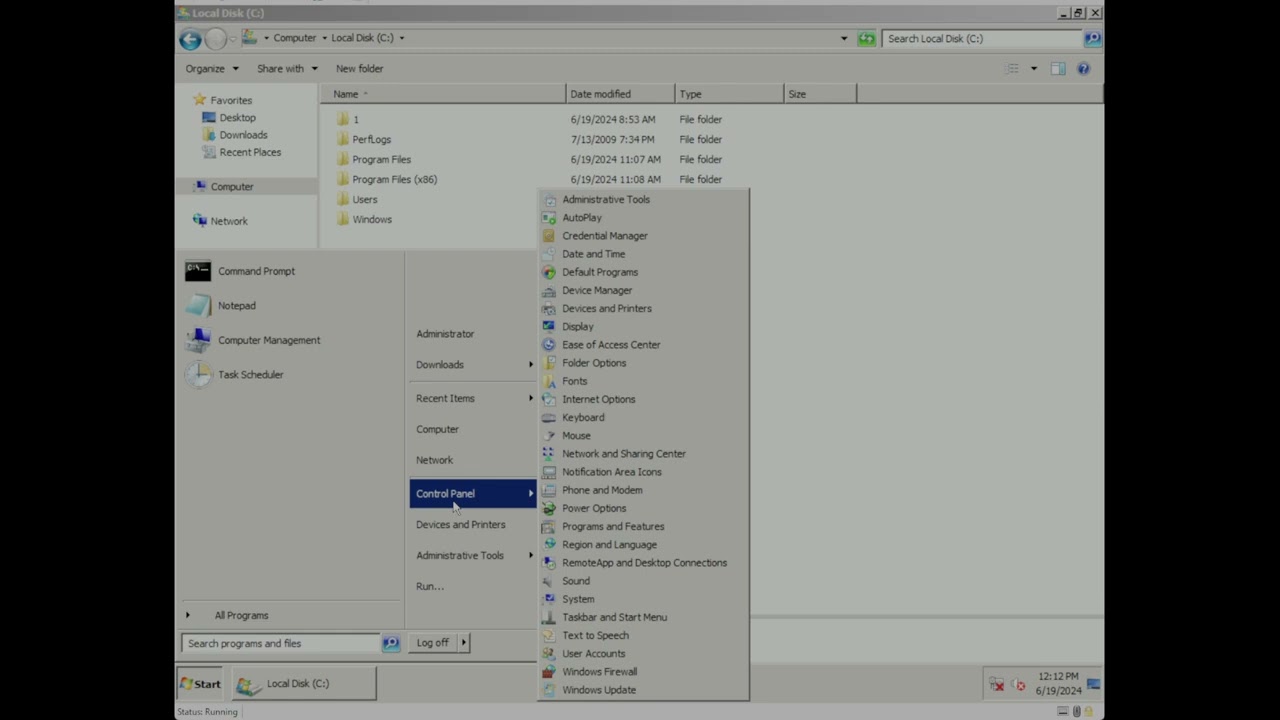The height and width of the screenshot is (720, 1280).
Task: Click the Computer Management icon
Action: click(198, 340)
